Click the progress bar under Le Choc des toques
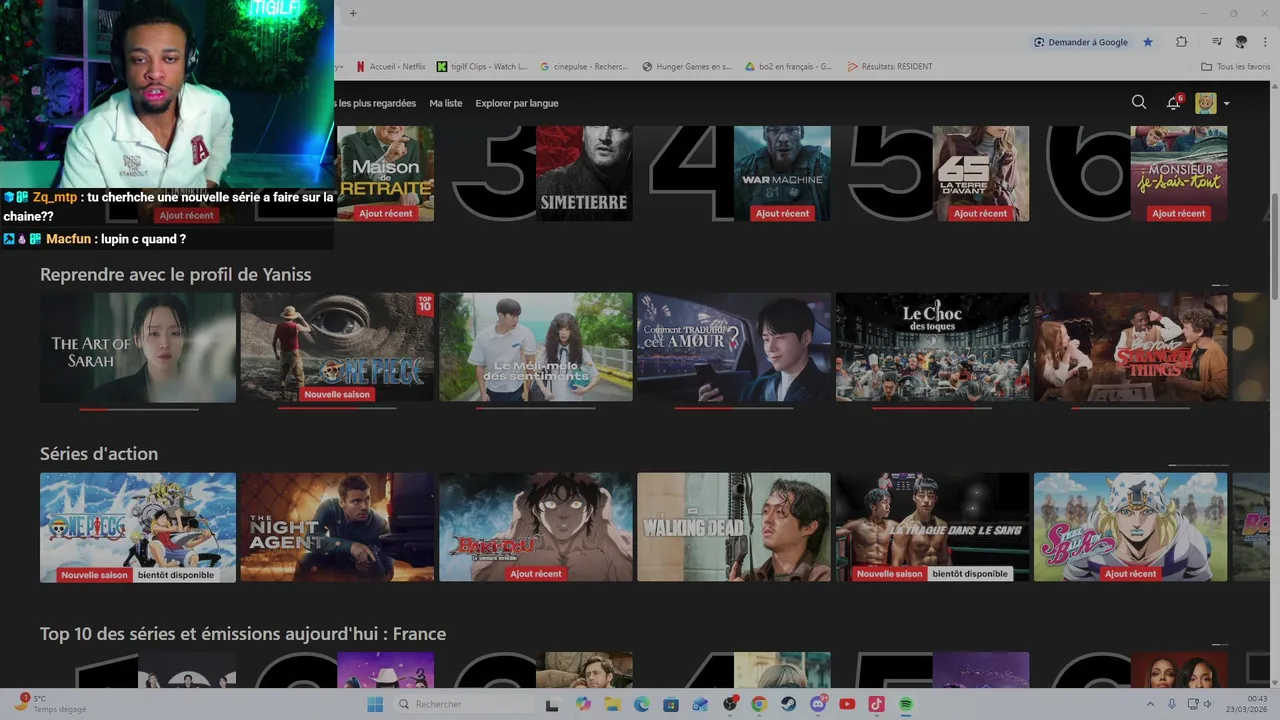The height and width of the screenshot is (720, 1280). point(932,409)
